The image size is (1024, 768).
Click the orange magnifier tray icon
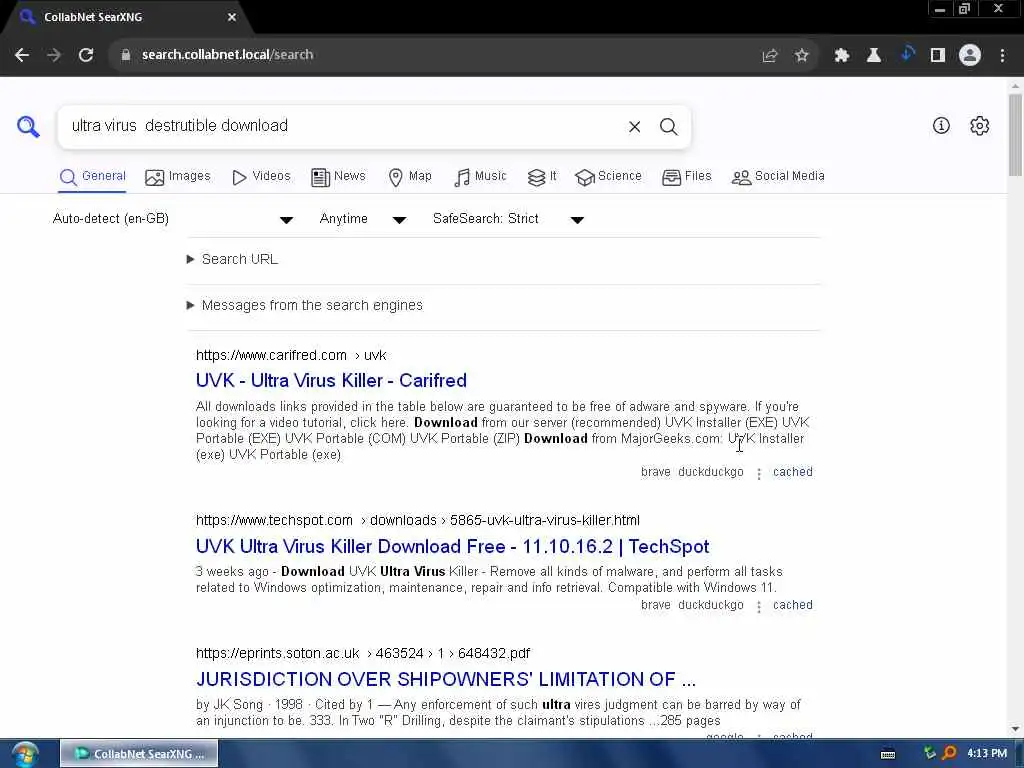click(x=949, y=753)
